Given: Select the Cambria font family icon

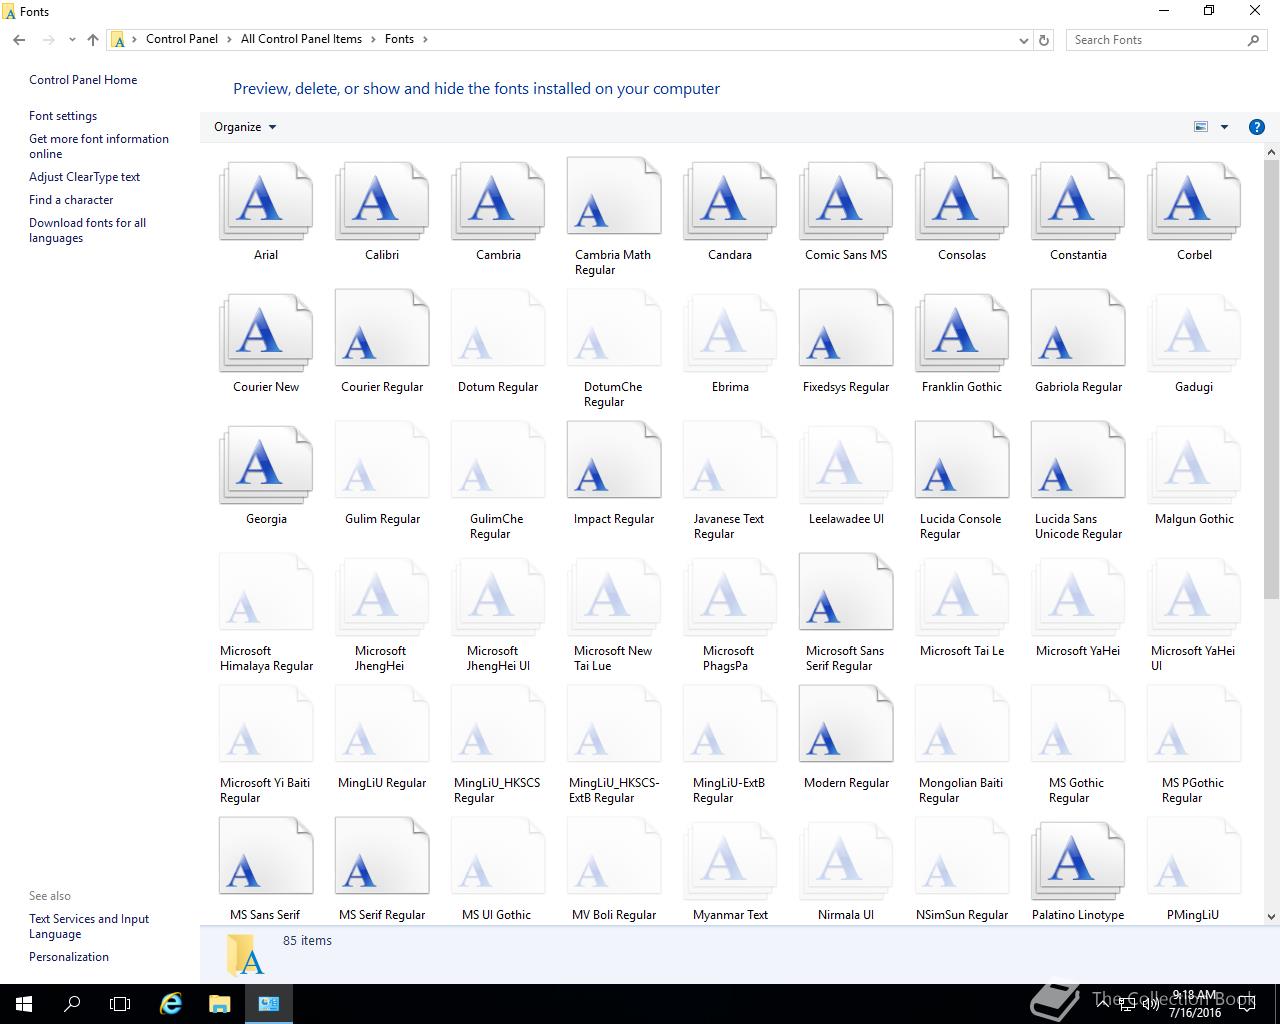Looking at the screenshot, I should pyautogui.click(x=498, y=202).
